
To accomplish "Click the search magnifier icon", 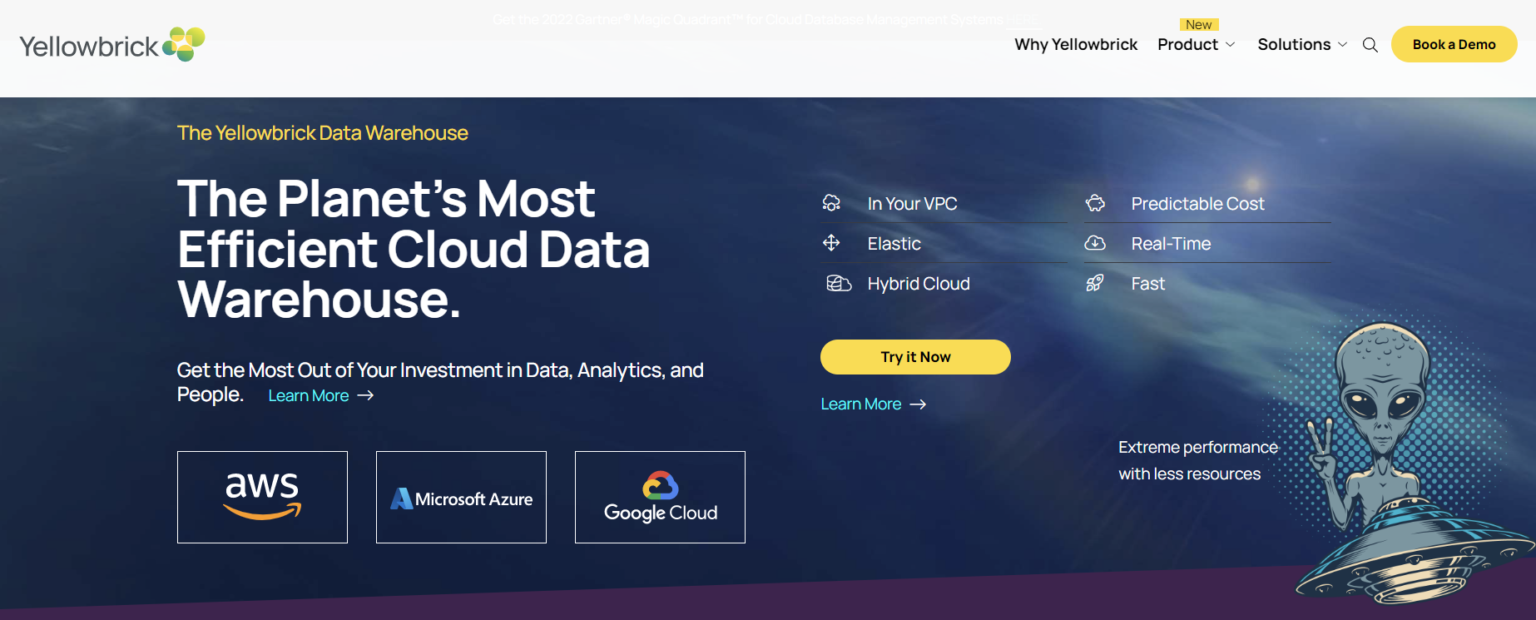I will [x=1370, y=45].
